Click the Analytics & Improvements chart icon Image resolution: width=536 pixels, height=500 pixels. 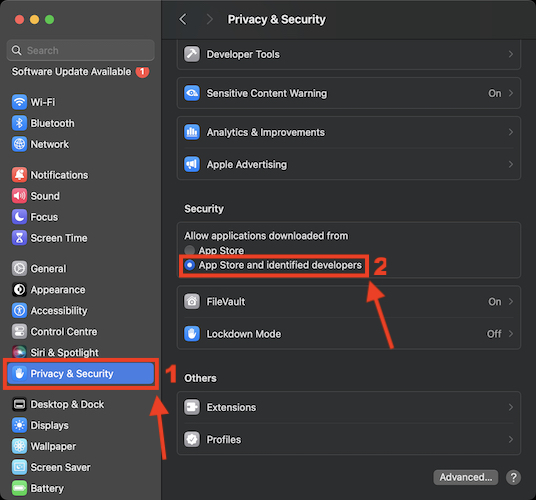pyautogui.click(x=192, y=132)
